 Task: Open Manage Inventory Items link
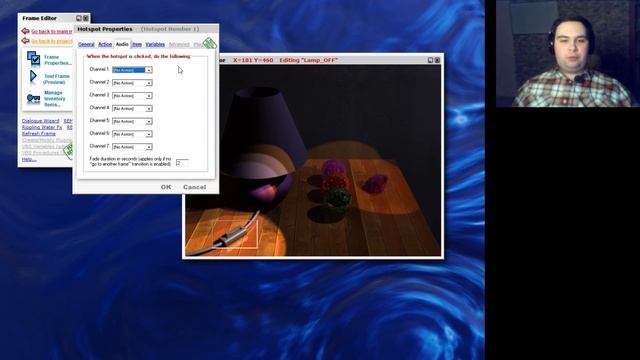(x=54, y=99)
